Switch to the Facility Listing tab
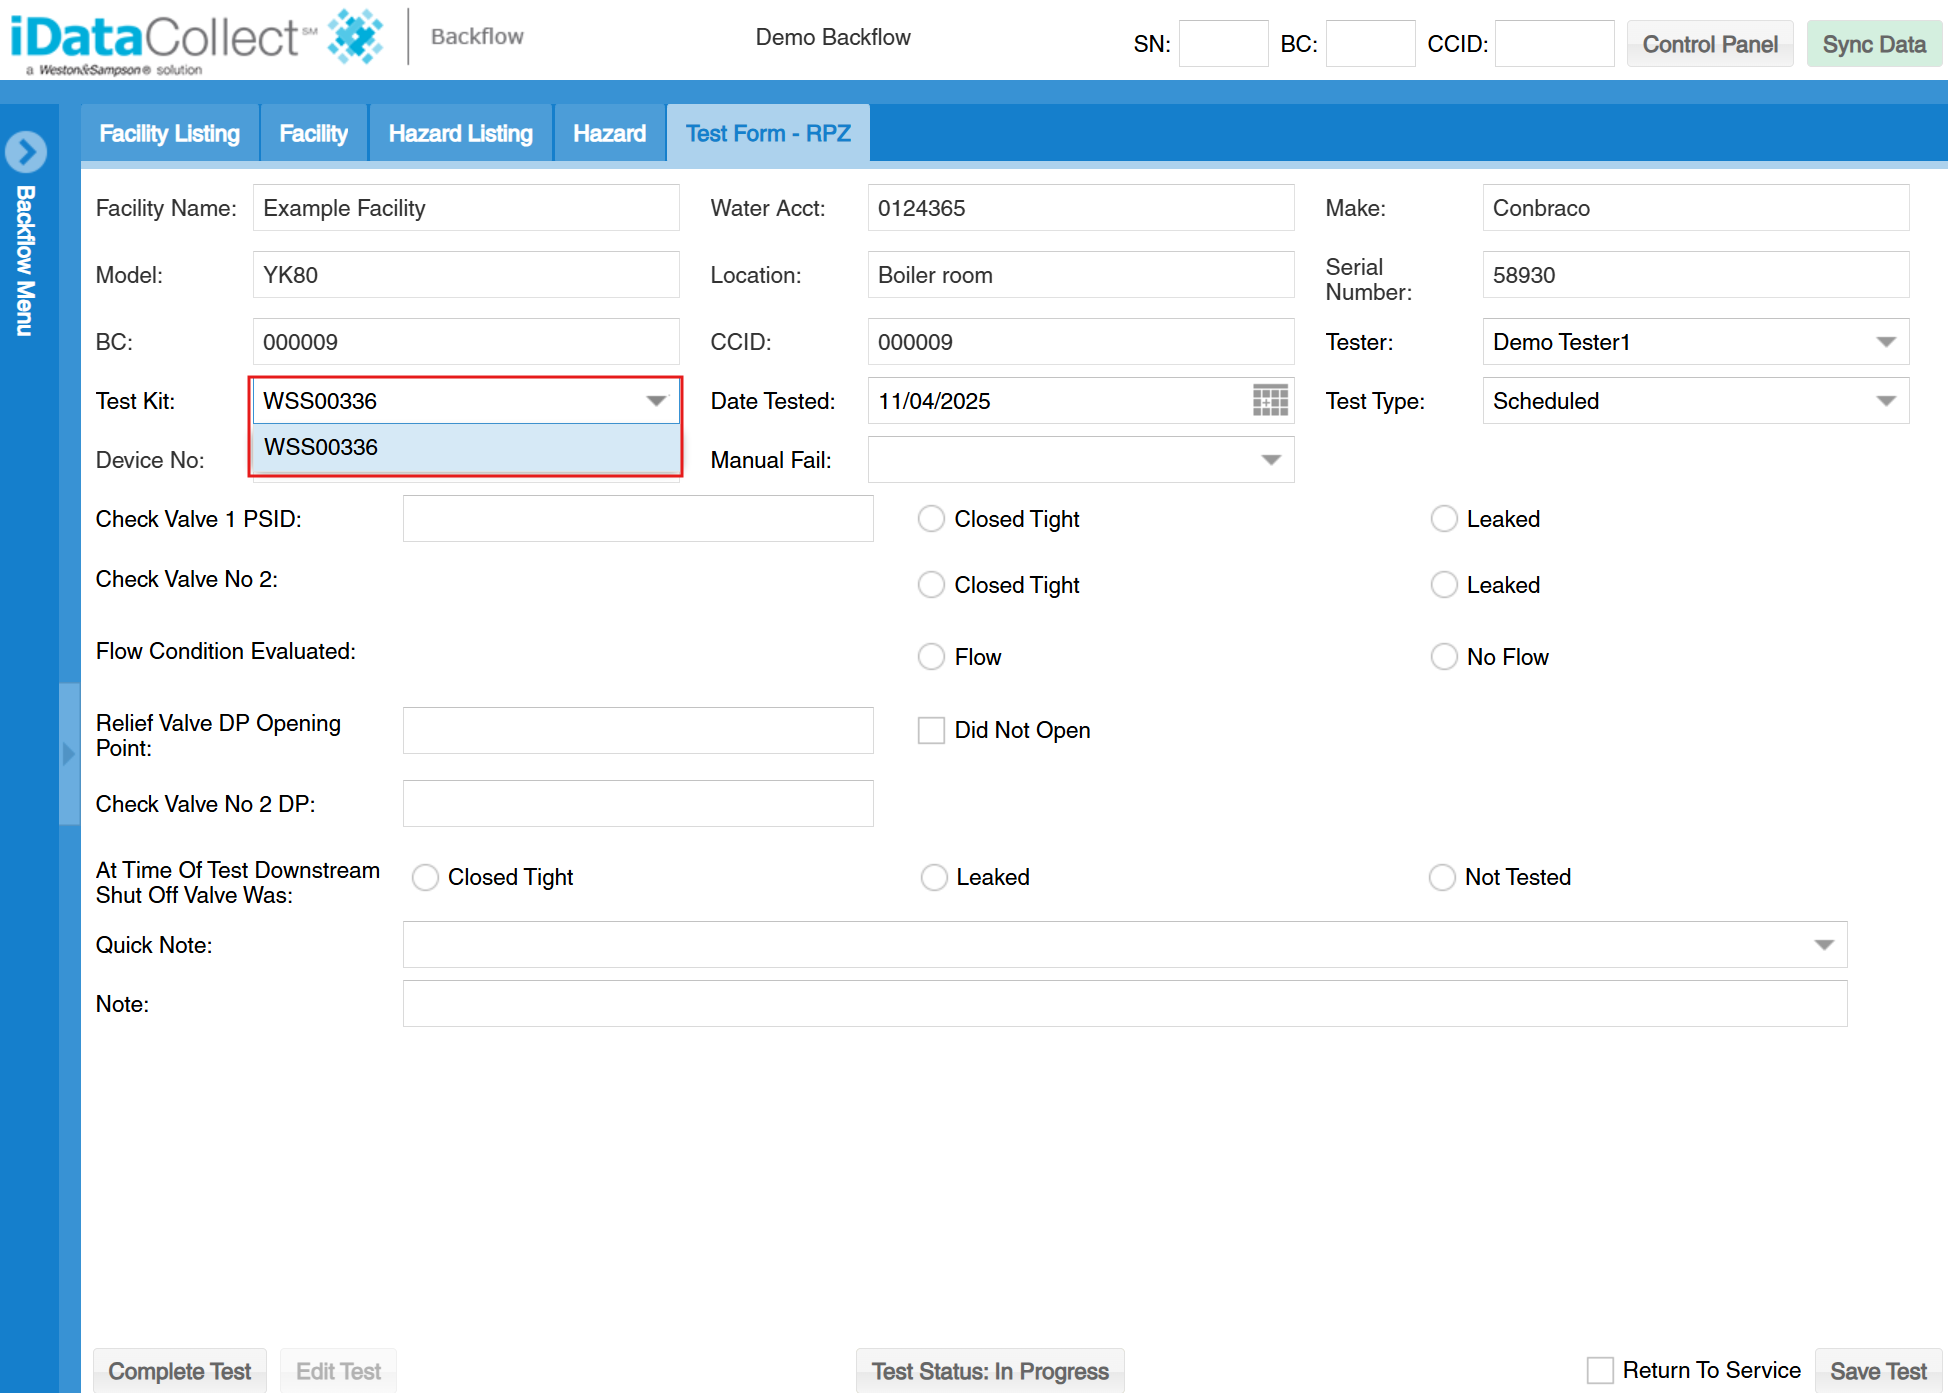 pyautogui.click(x=169, y=132)
